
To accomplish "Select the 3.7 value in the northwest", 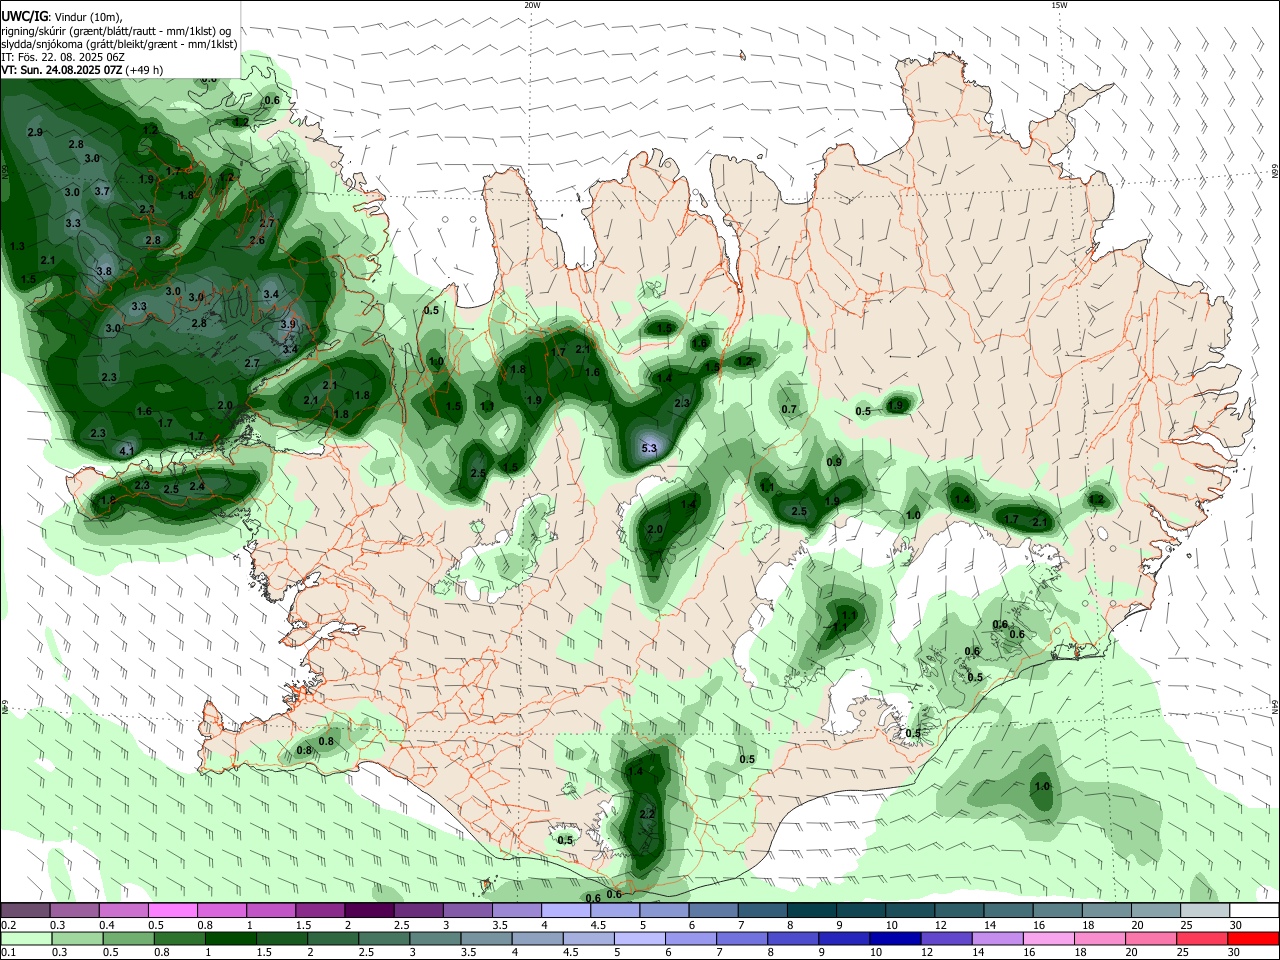I will pyautogui.click(x=102, y=191).
